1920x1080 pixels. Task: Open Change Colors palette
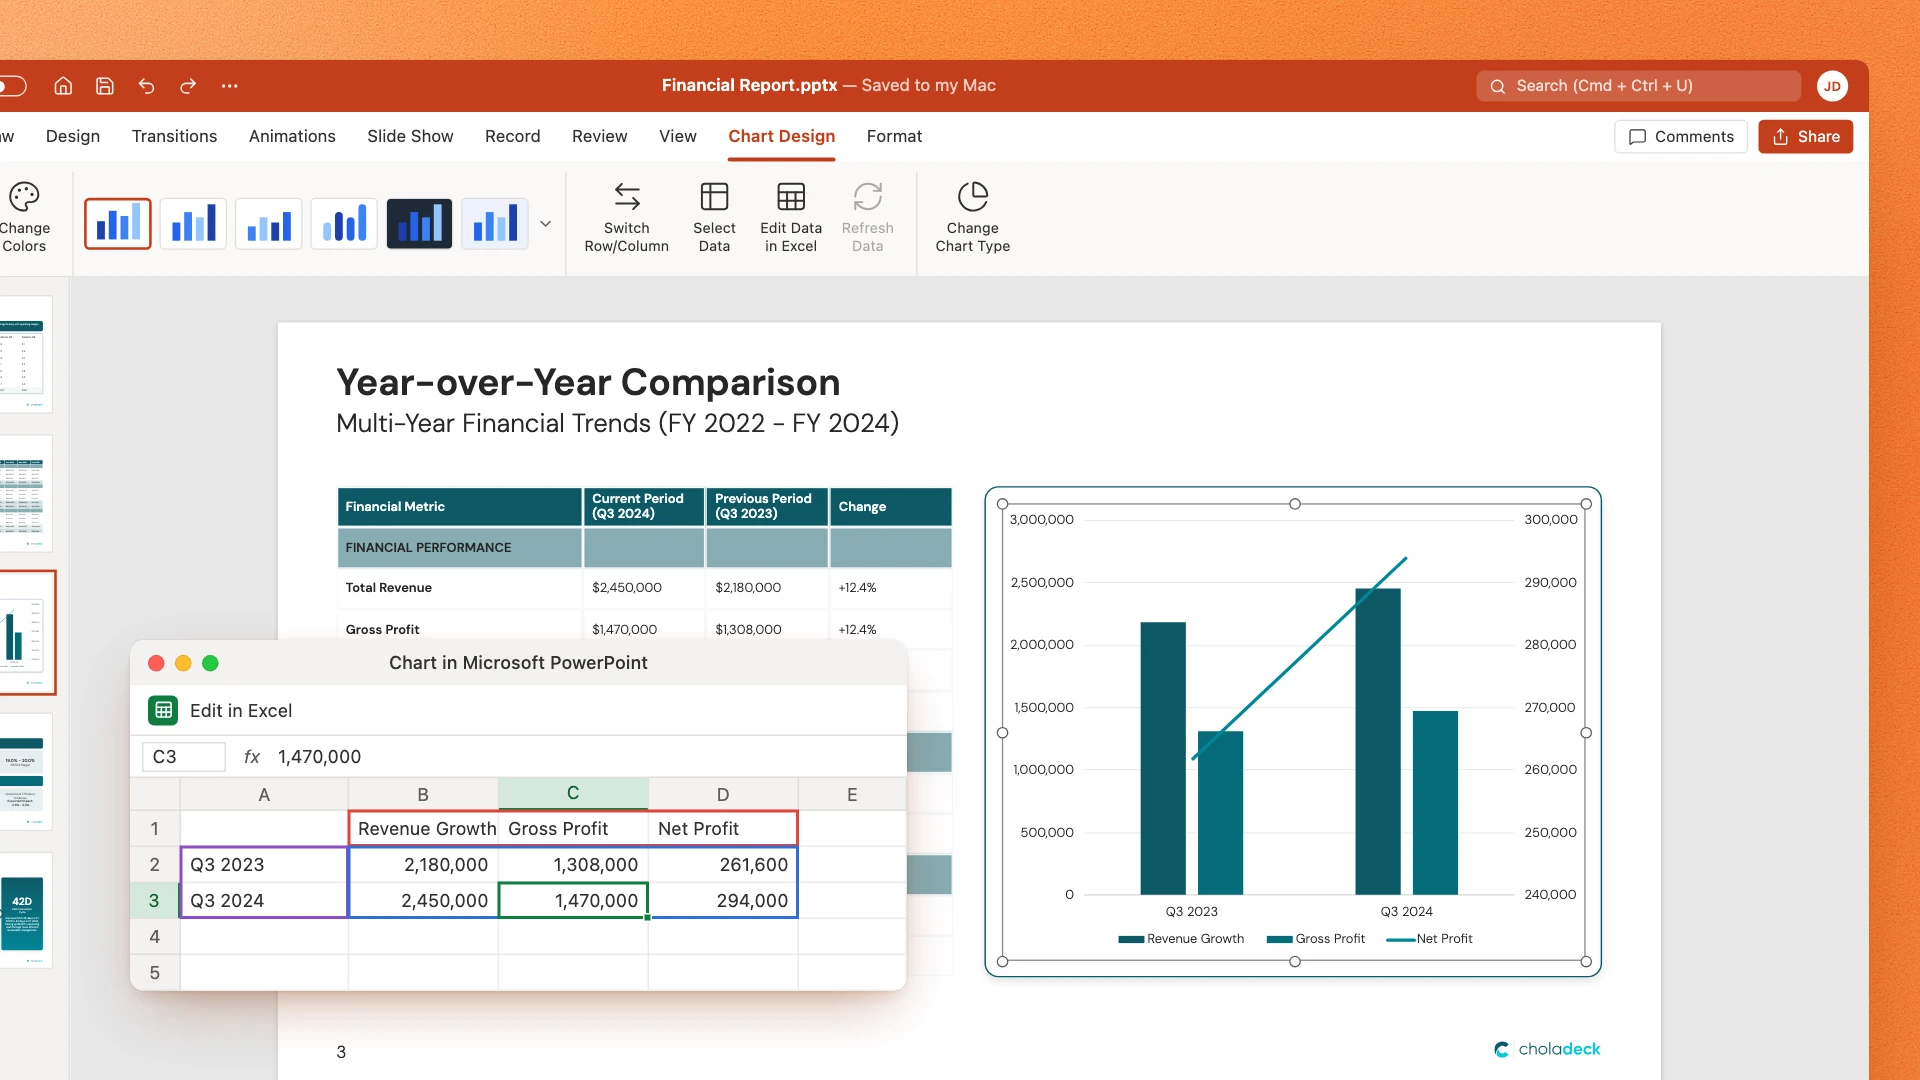[x=24, y=217]
